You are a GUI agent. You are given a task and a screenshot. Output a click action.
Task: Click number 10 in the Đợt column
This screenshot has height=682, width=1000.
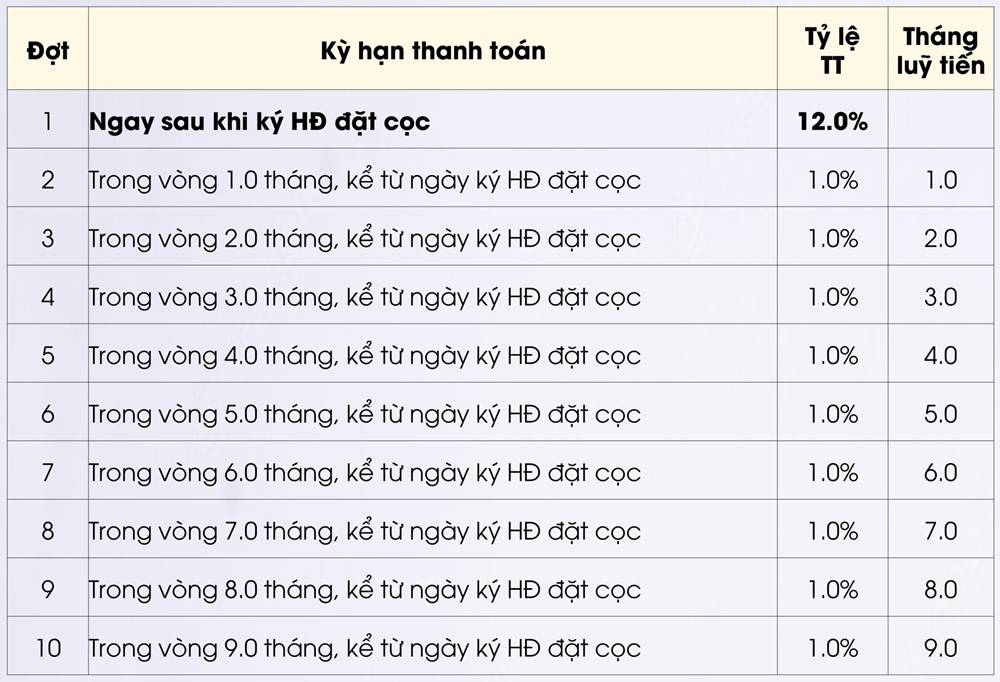48,648
